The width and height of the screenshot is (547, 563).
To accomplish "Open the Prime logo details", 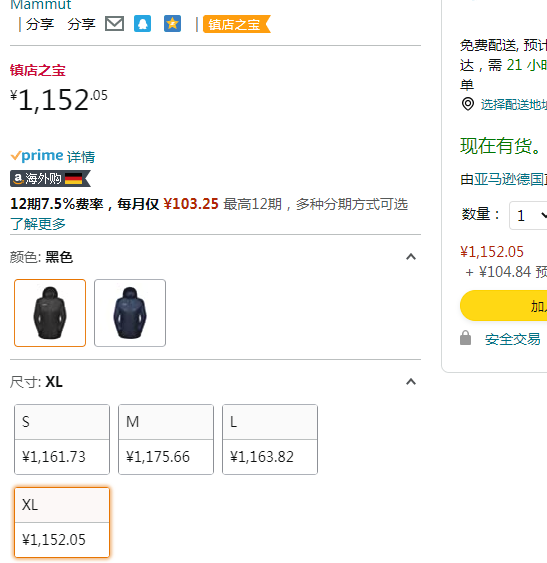I will coord(37,156).
